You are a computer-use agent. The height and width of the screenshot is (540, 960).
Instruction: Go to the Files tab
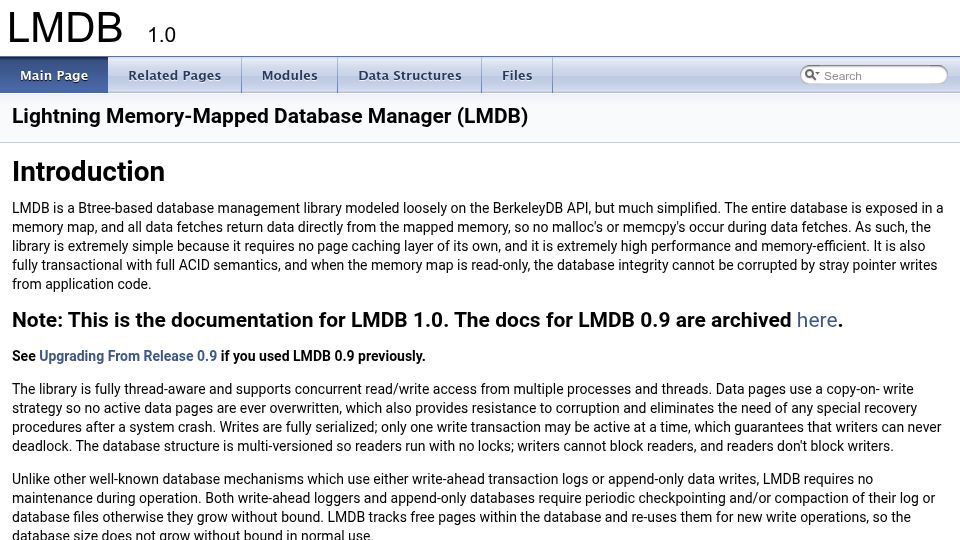coord(517,75)
